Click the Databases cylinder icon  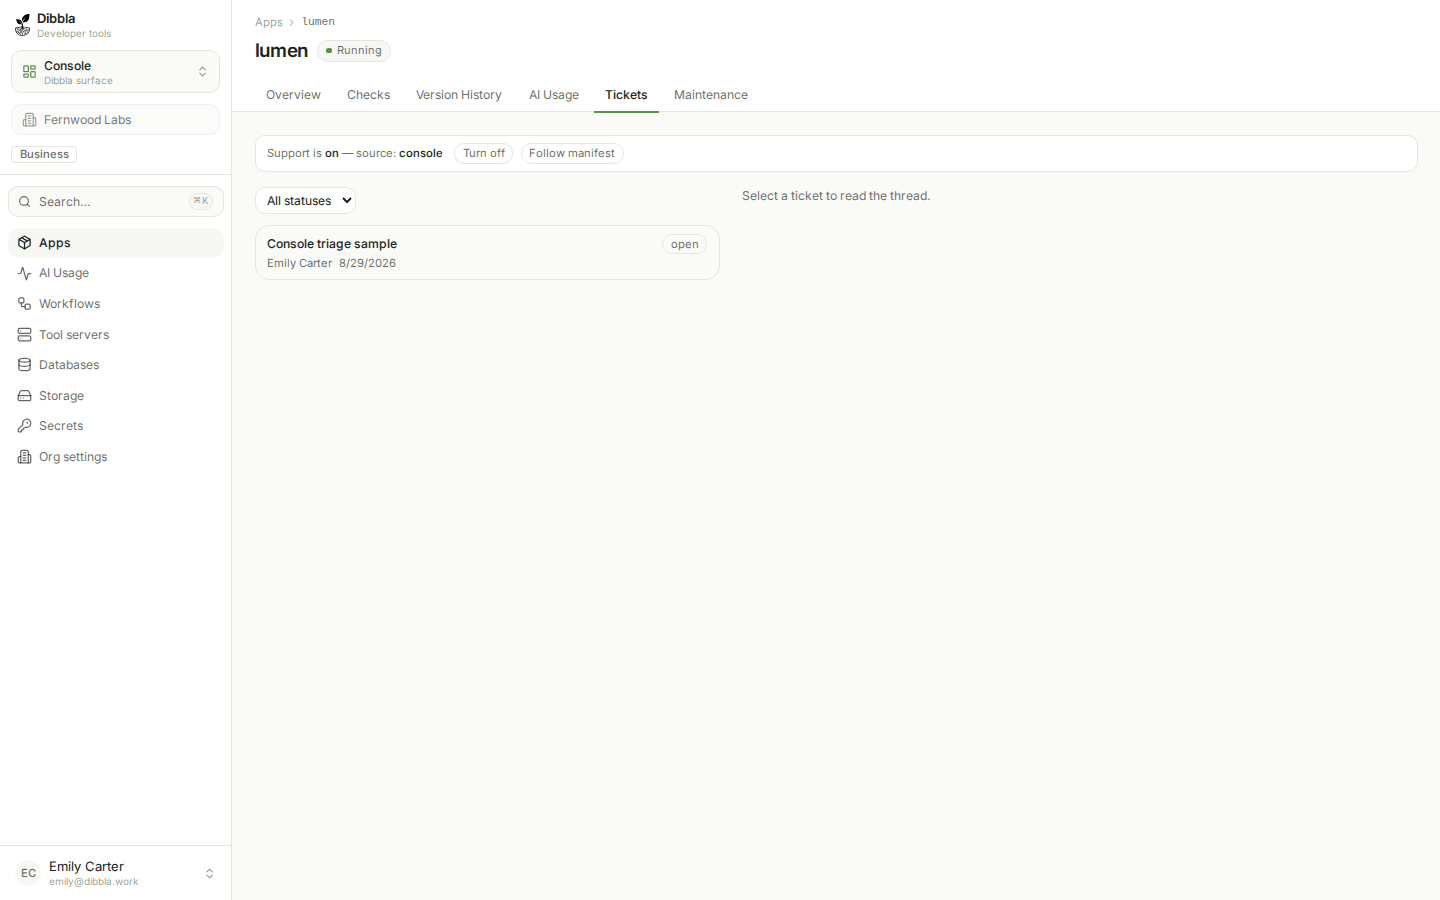pyautogui.click(x=25, y=365)
